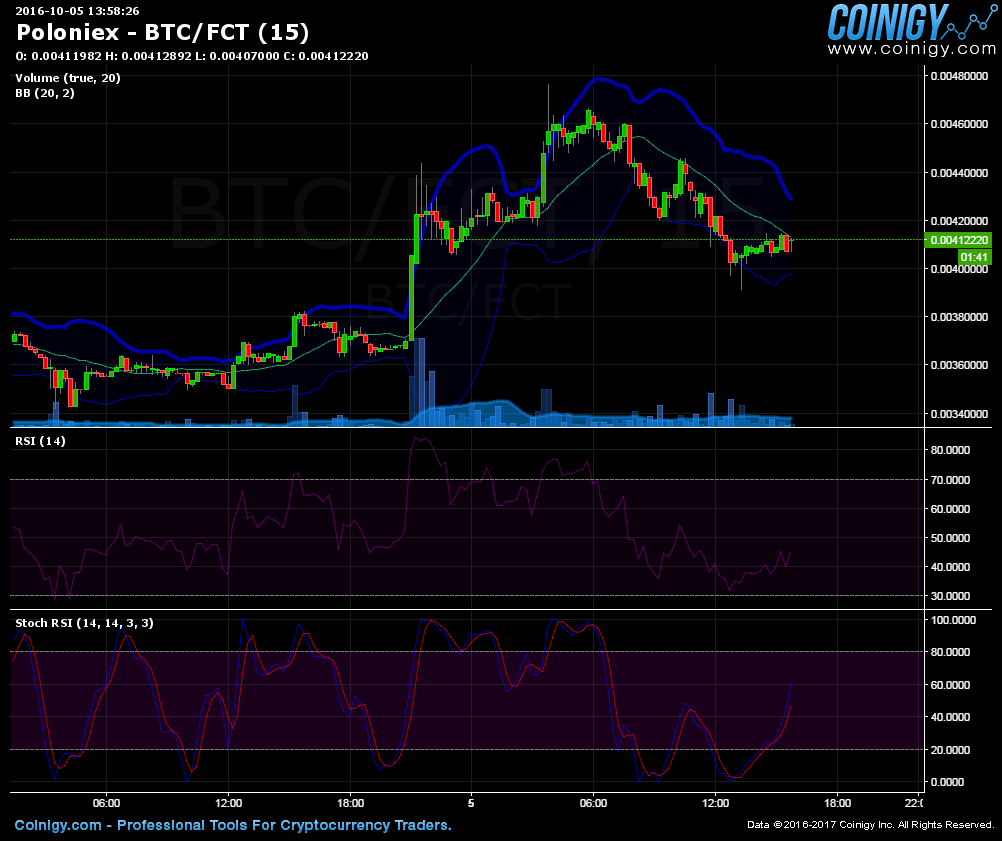The image size is (1002, 841).
Task: Select the OHLC values line under the title
Action: (x=192, y=56)
